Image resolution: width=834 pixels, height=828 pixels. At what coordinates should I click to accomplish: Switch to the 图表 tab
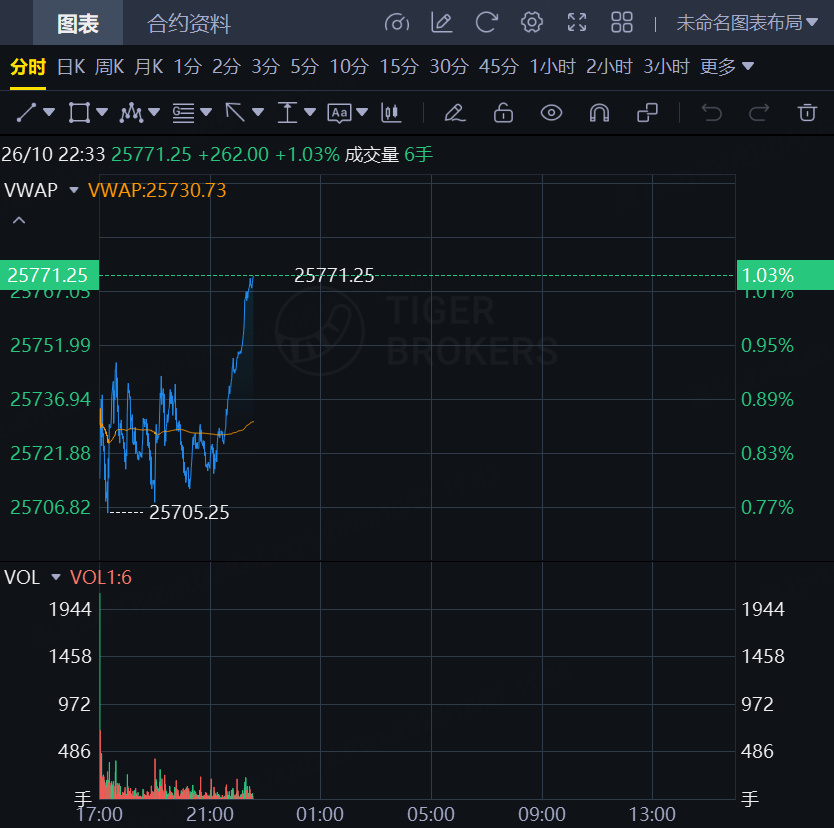78,23
